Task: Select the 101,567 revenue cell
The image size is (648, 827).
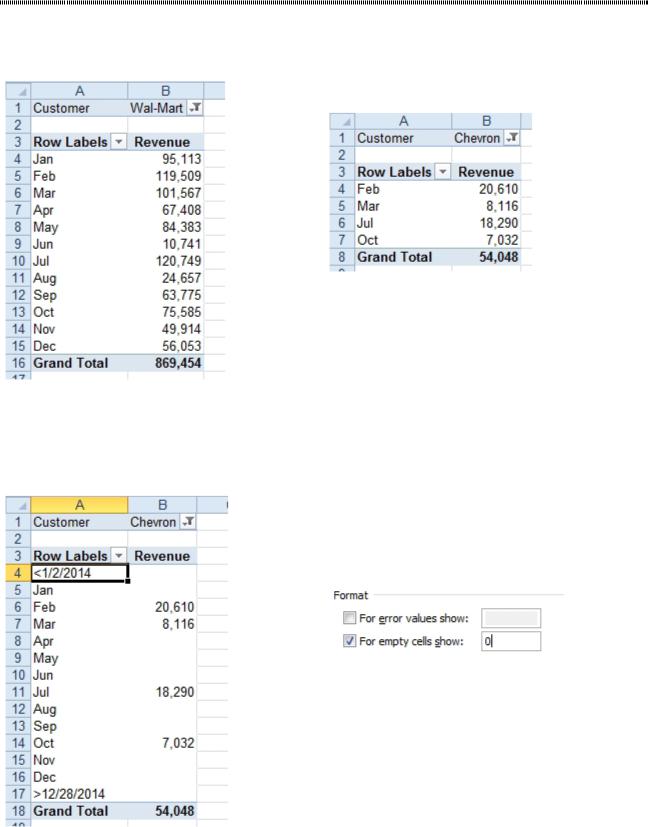Action: point(166,193)
